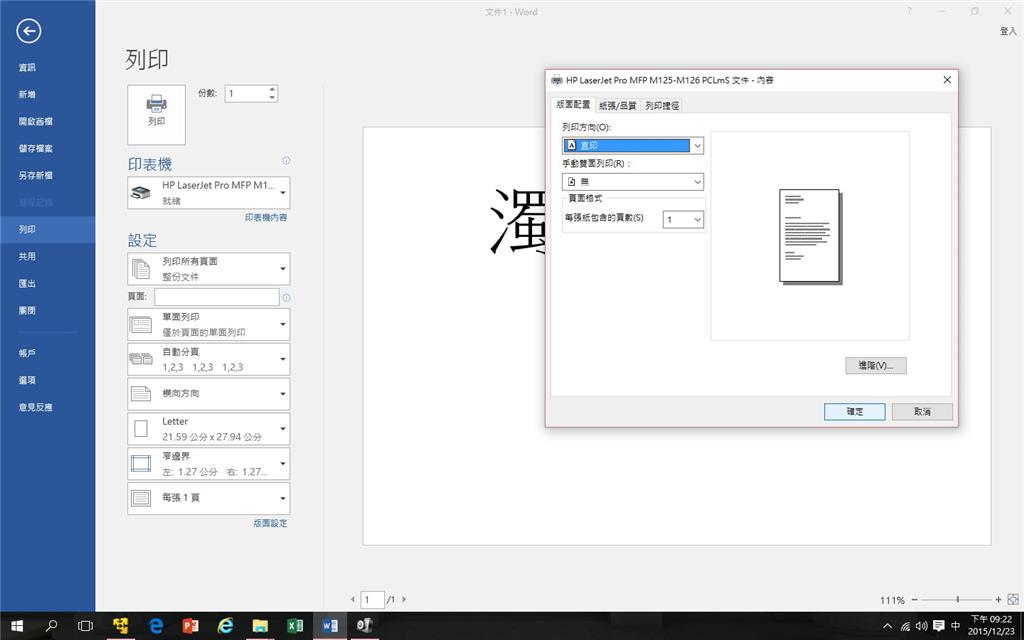Open Task View on the taskbar
The height and width of the screenshot is (640, 1024).
pos(85,626)
